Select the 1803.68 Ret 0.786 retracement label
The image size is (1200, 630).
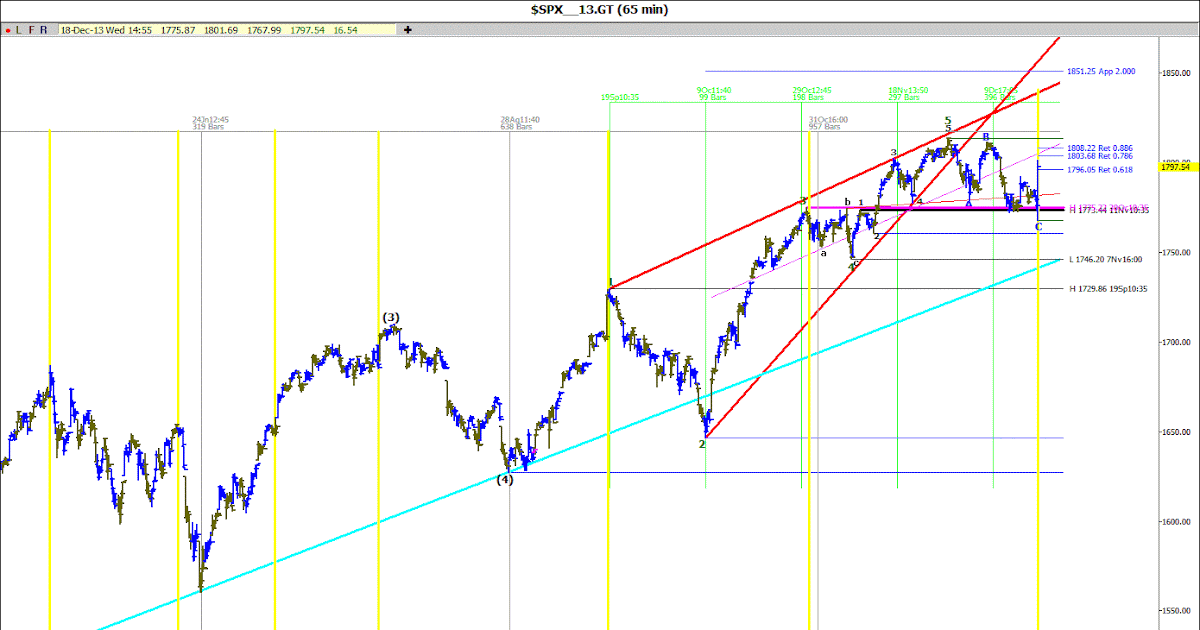(x=1100, y=155)
